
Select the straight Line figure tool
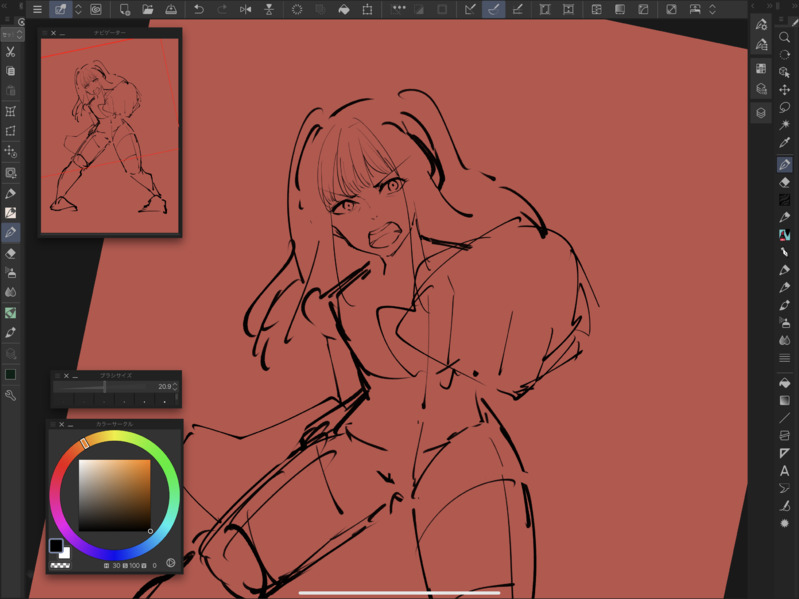coord(785,418)
